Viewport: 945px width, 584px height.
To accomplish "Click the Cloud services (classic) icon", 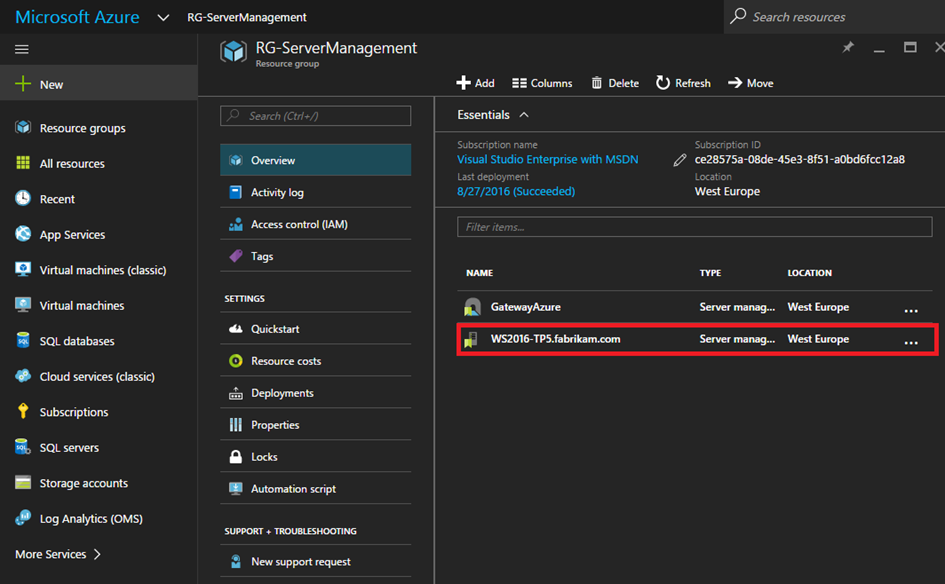I will 23,376.
